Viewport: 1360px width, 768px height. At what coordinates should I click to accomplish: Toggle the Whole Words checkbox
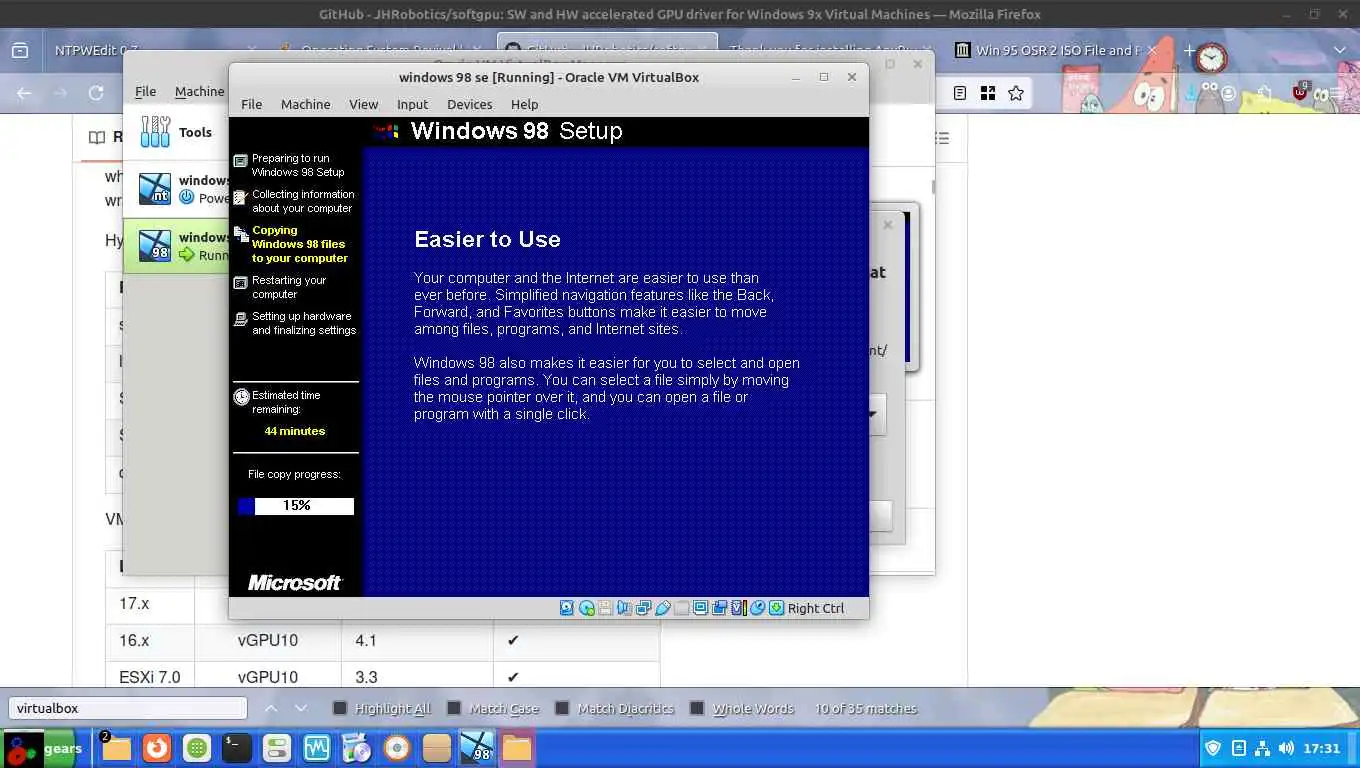pos(697,708)
